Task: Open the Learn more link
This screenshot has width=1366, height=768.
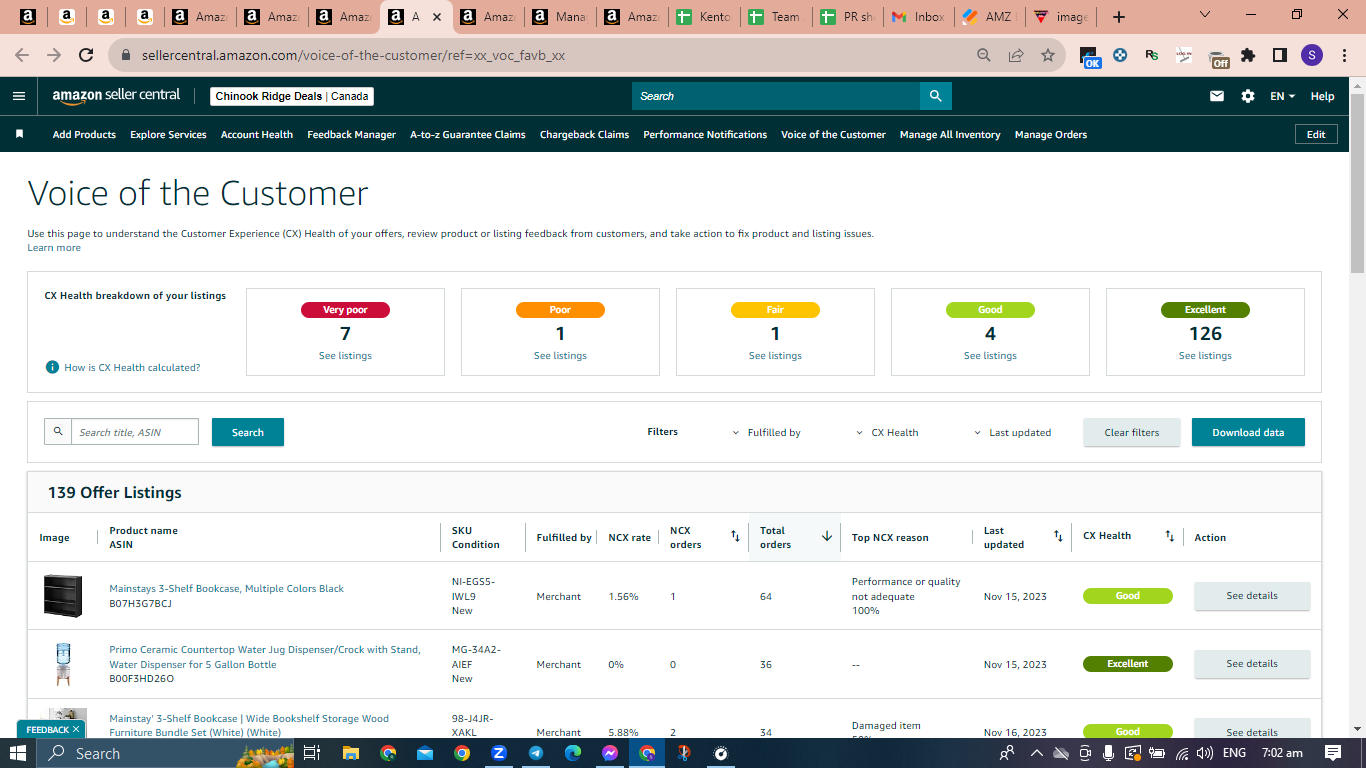Action: 54,248
